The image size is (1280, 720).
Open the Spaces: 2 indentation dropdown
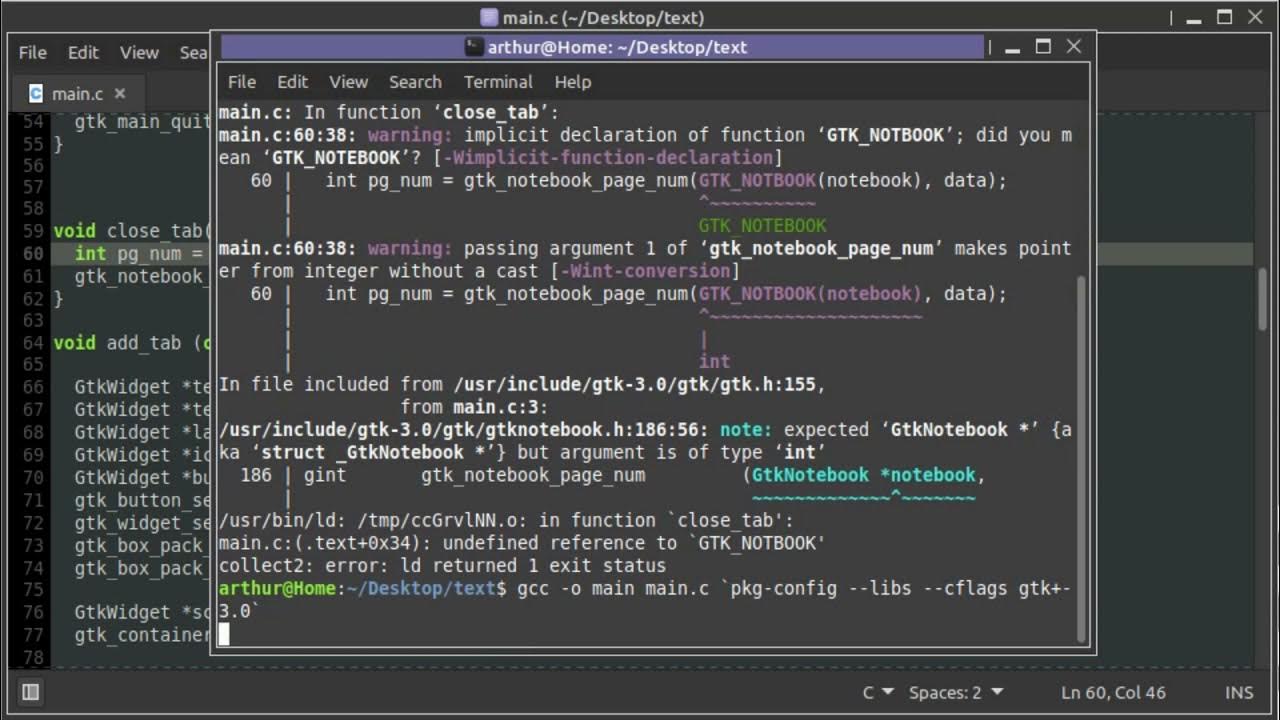[956, 692]
